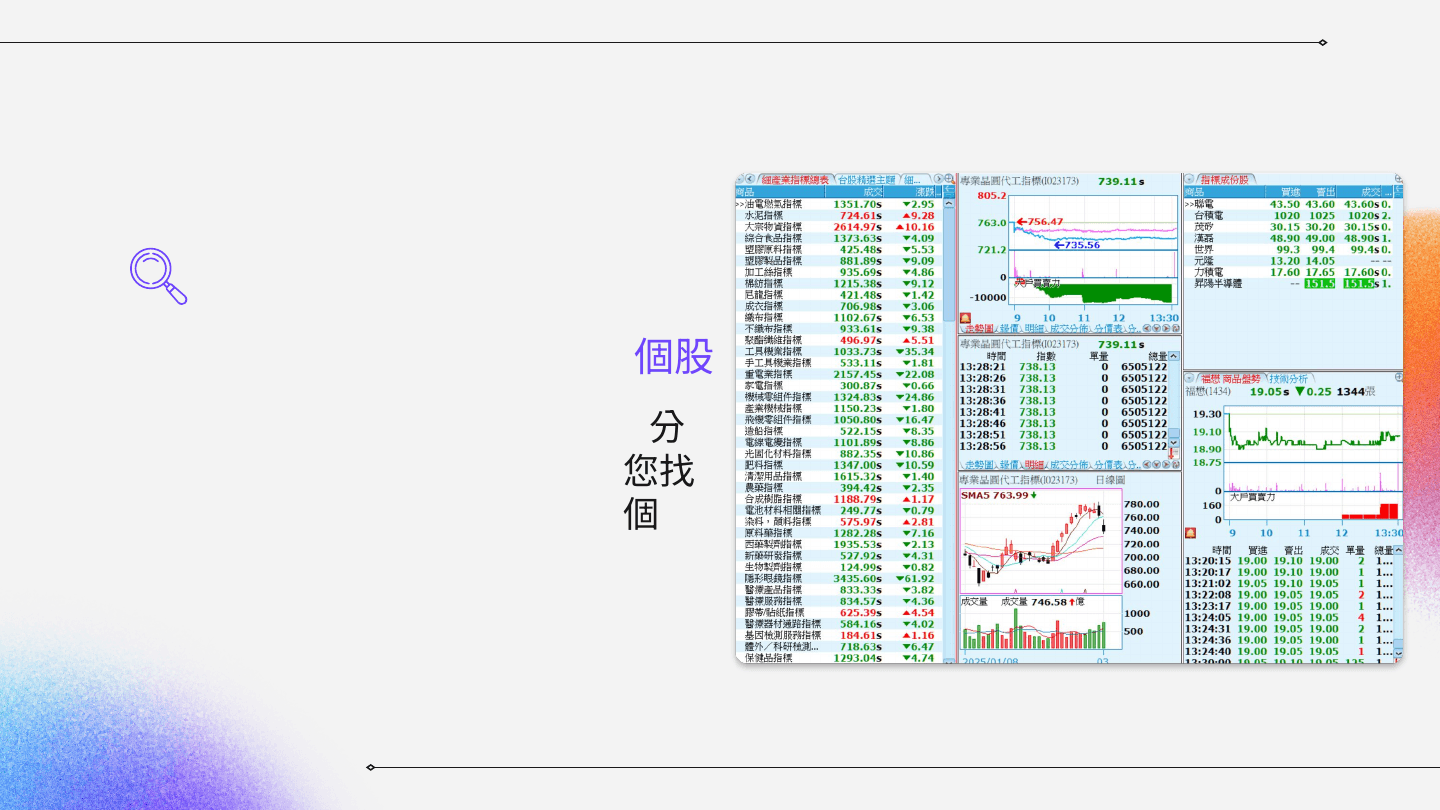The image size is (1440, 810).
Task: Switch to the 技術分析 tab
Action: 1288,378
